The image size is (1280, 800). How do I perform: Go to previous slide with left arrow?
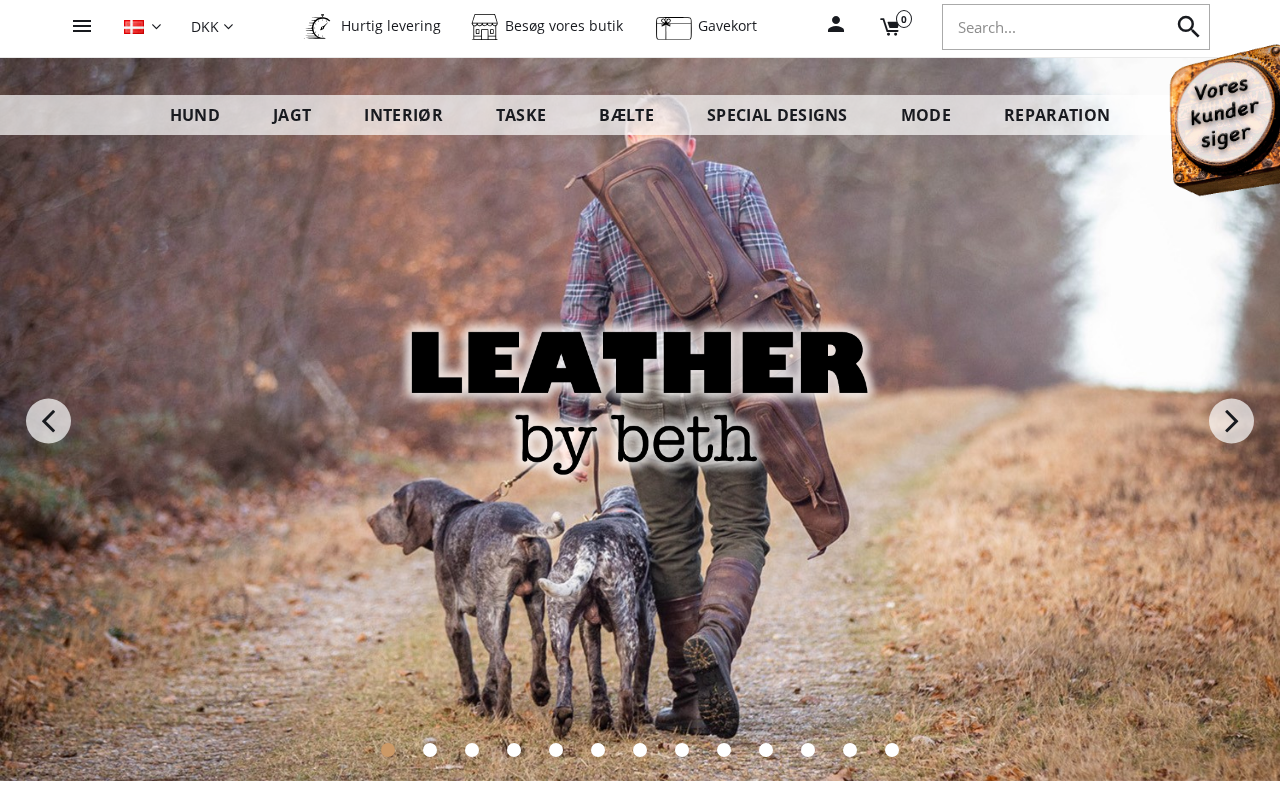pyautogui.click(x=48, y=421)
